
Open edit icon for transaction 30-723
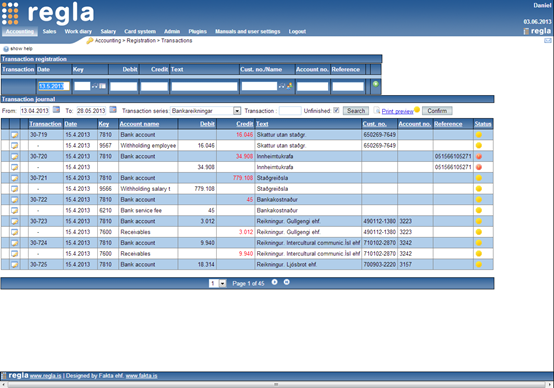14,221
